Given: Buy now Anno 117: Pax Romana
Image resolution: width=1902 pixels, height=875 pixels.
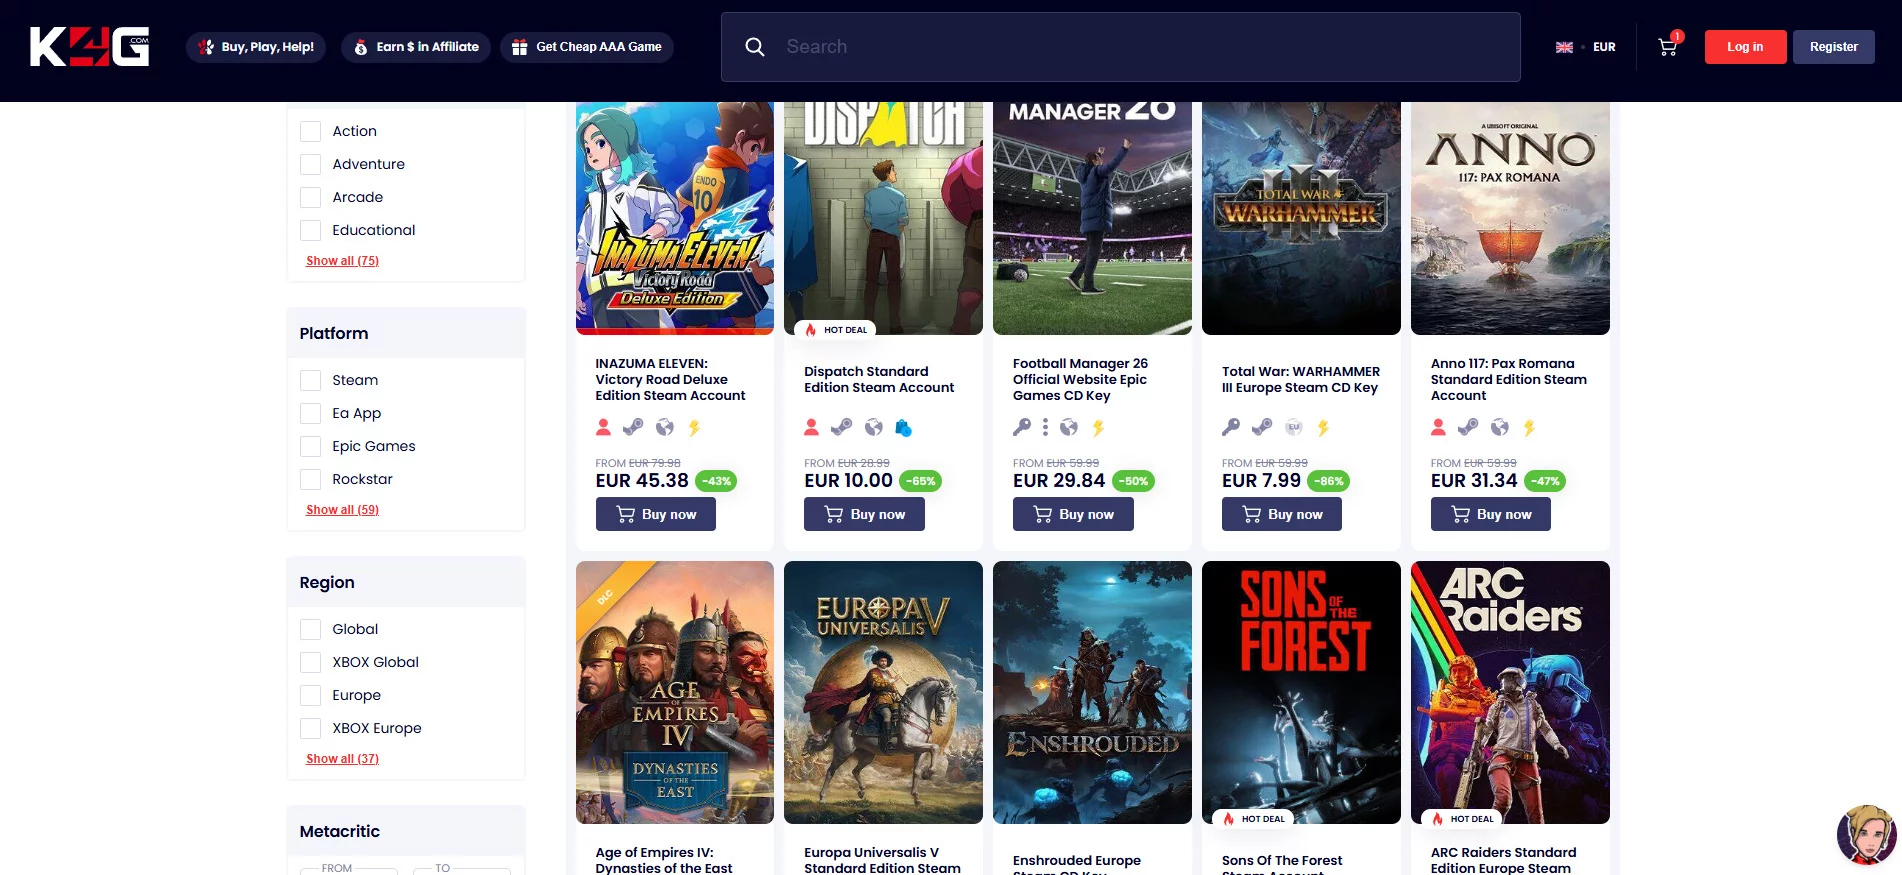Looking at the screenshot, I should (1491, 514).
